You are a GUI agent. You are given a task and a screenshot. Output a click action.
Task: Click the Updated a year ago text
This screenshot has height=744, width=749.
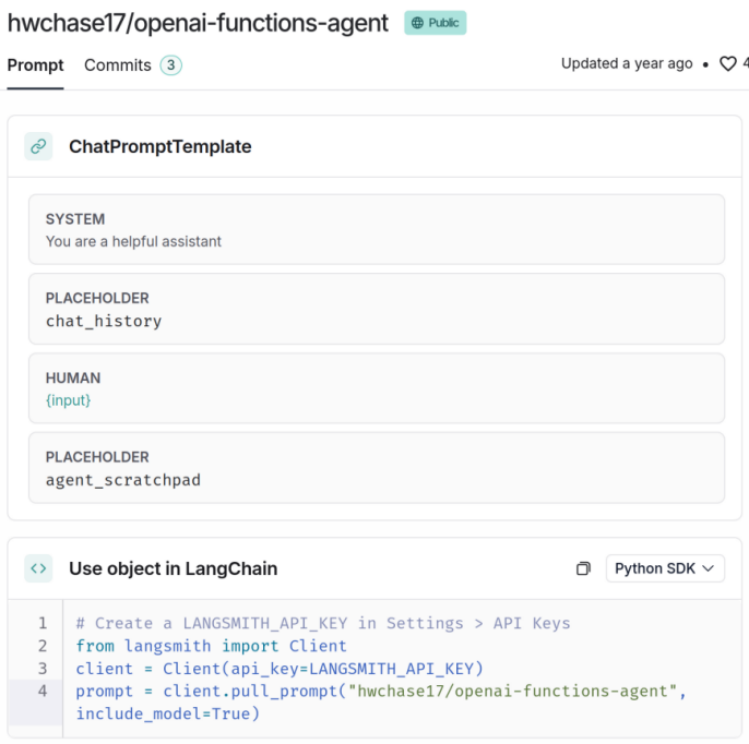coord(627,64)
